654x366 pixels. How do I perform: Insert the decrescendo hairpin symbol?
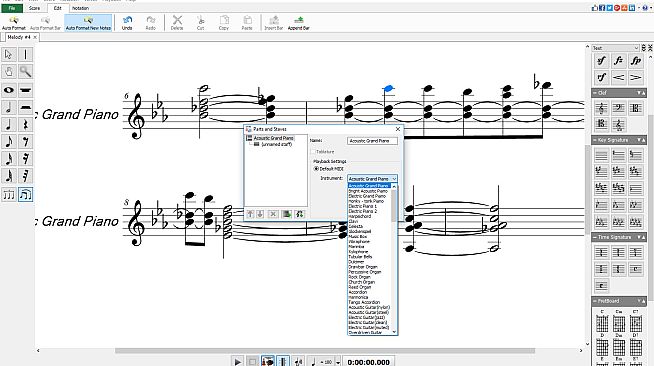tap(635, 78)
